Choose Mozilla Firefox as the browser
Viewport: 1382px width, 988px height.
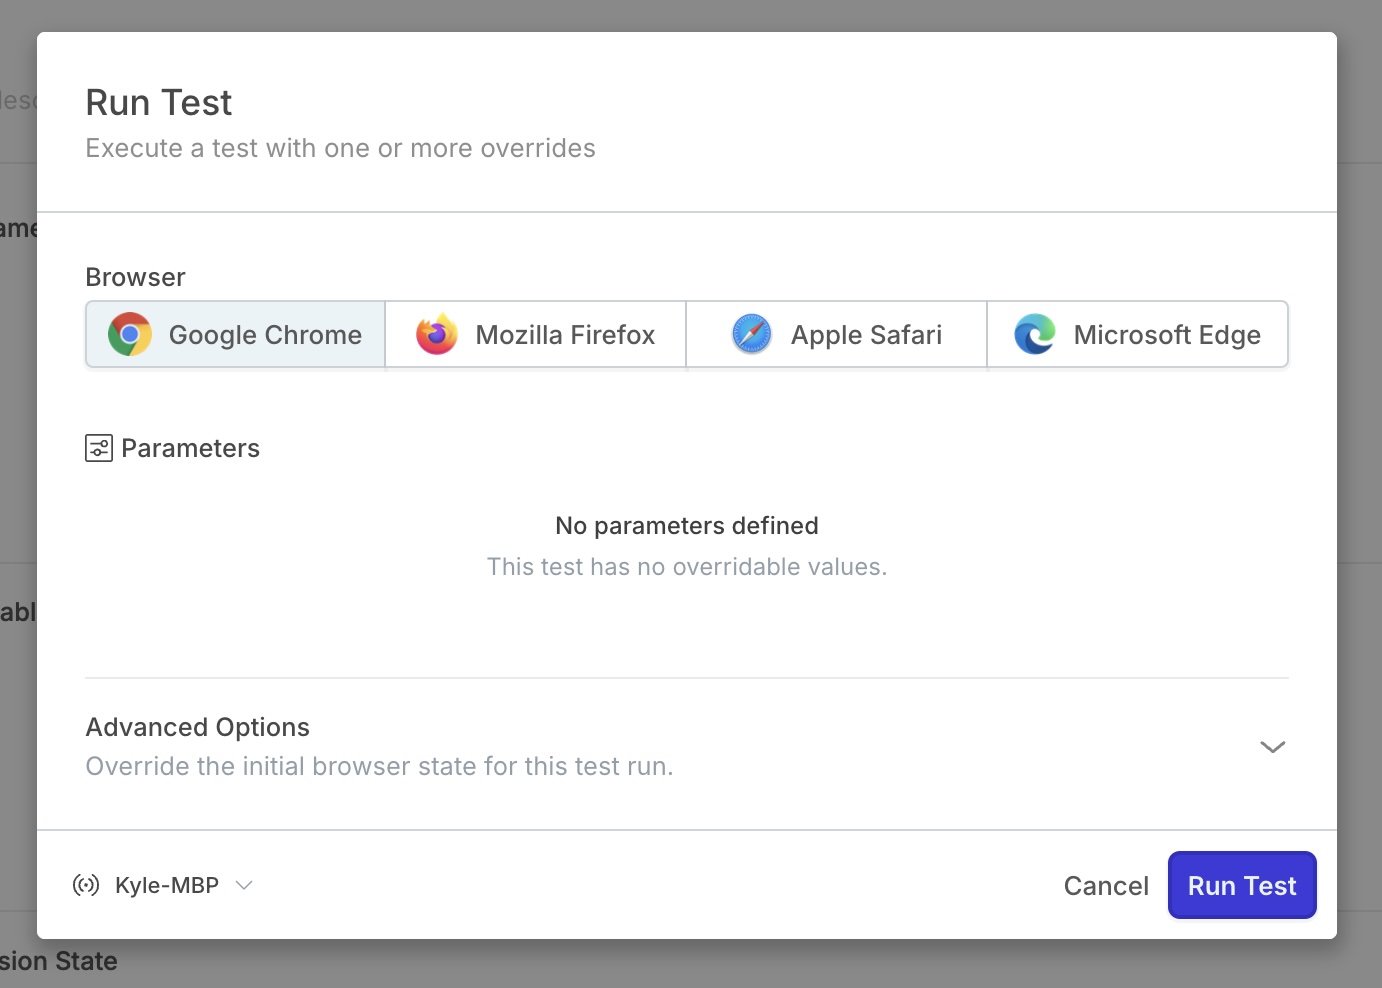click(x=565, y=335)
